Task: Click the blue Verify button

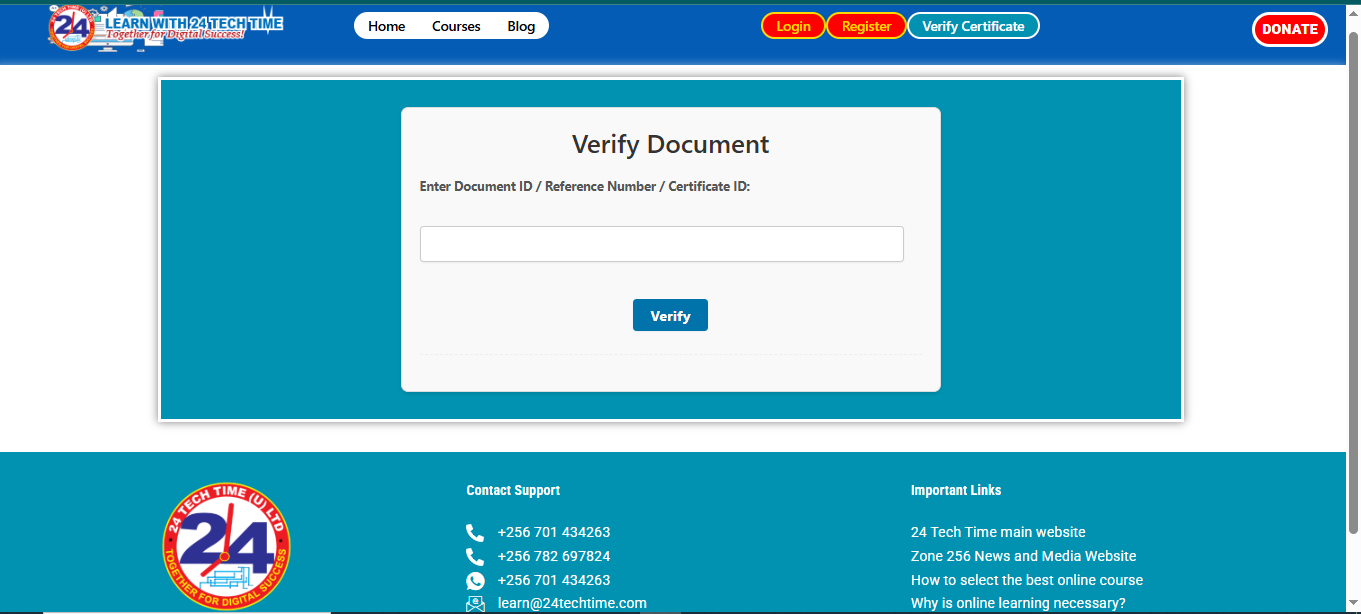Action: pos(670,316)
